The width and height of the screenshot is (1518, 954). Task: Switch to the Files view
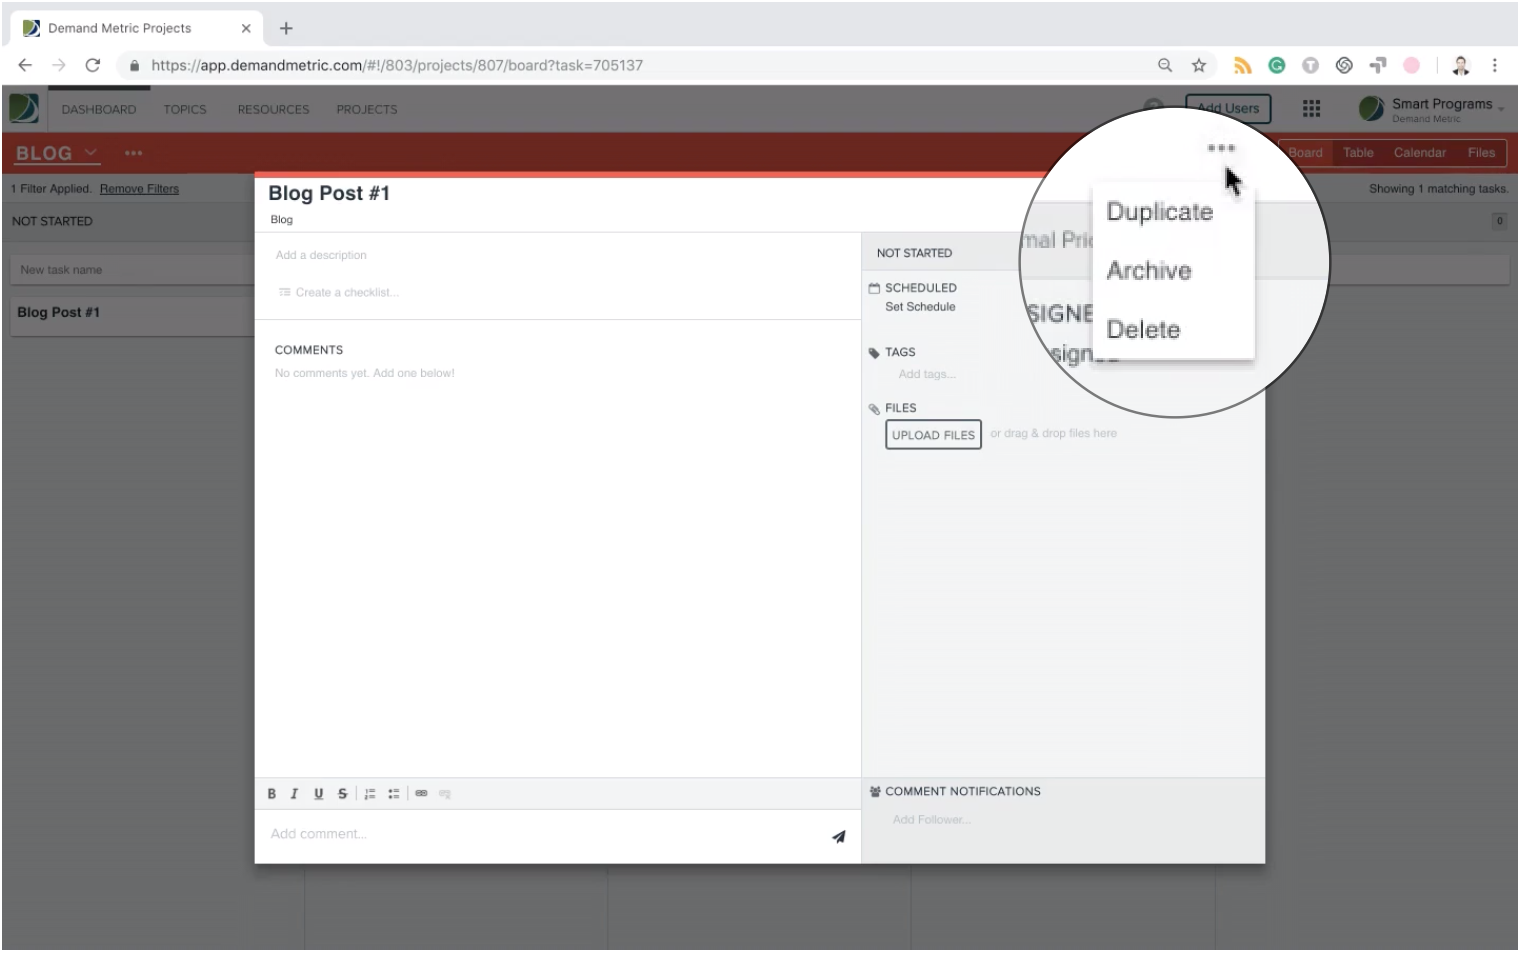coord(1481,153)
